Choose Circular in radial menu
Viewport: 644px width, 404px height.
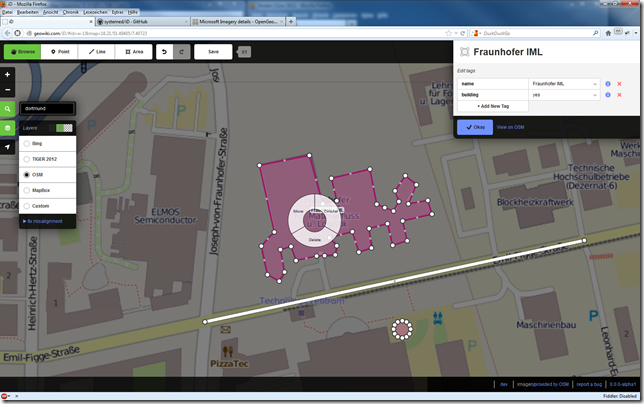pyautogui.click(x=331, y=211)
